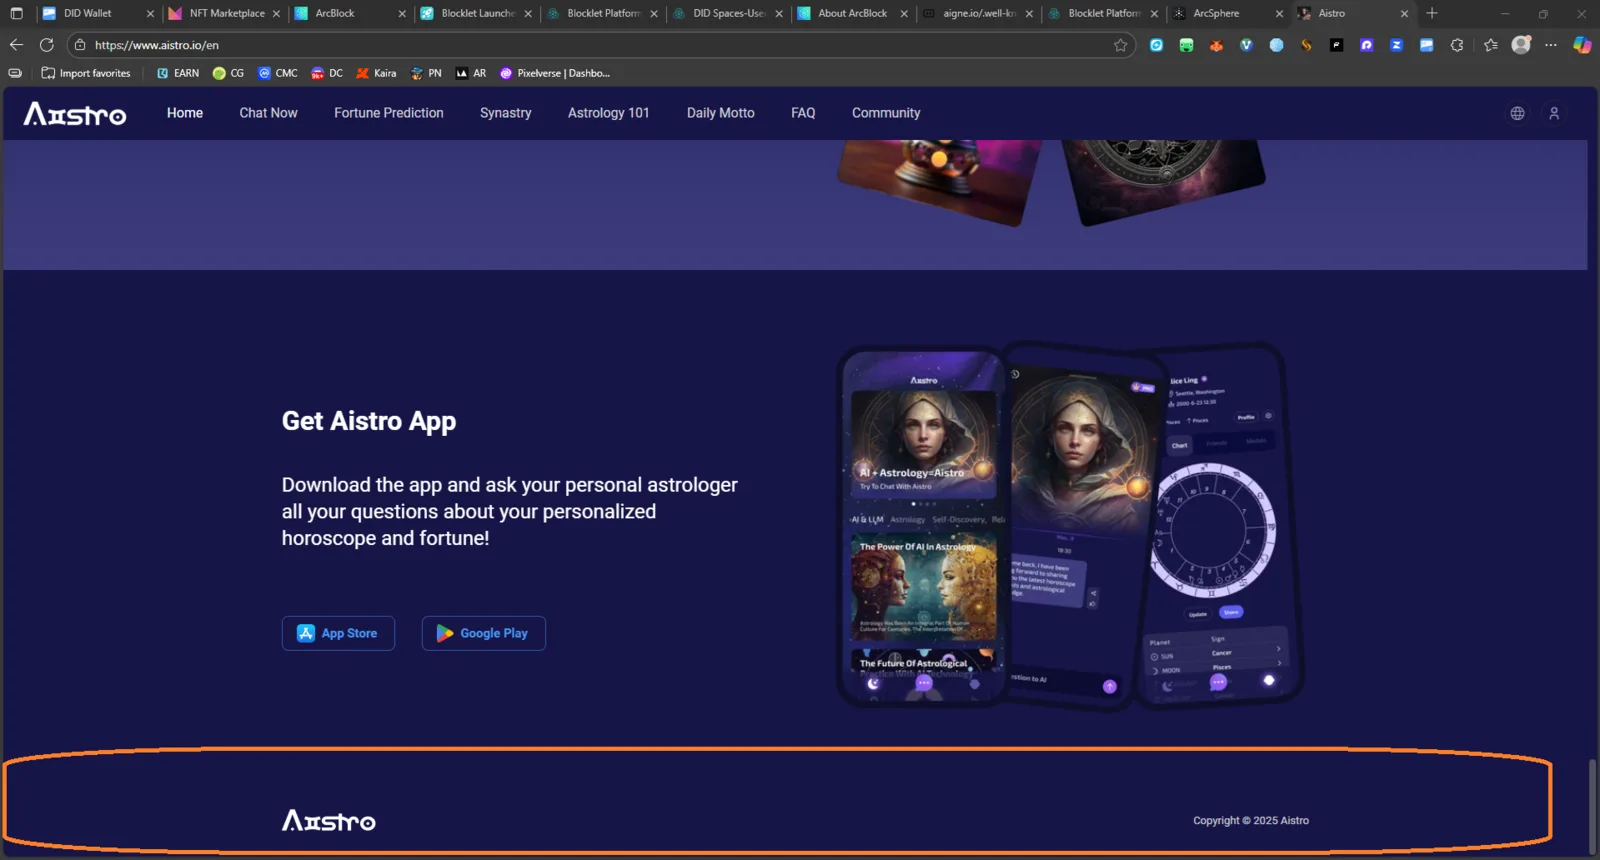
Task: Switch to the Blocklet Launcher tab
Action: click(x=475, y=13)
